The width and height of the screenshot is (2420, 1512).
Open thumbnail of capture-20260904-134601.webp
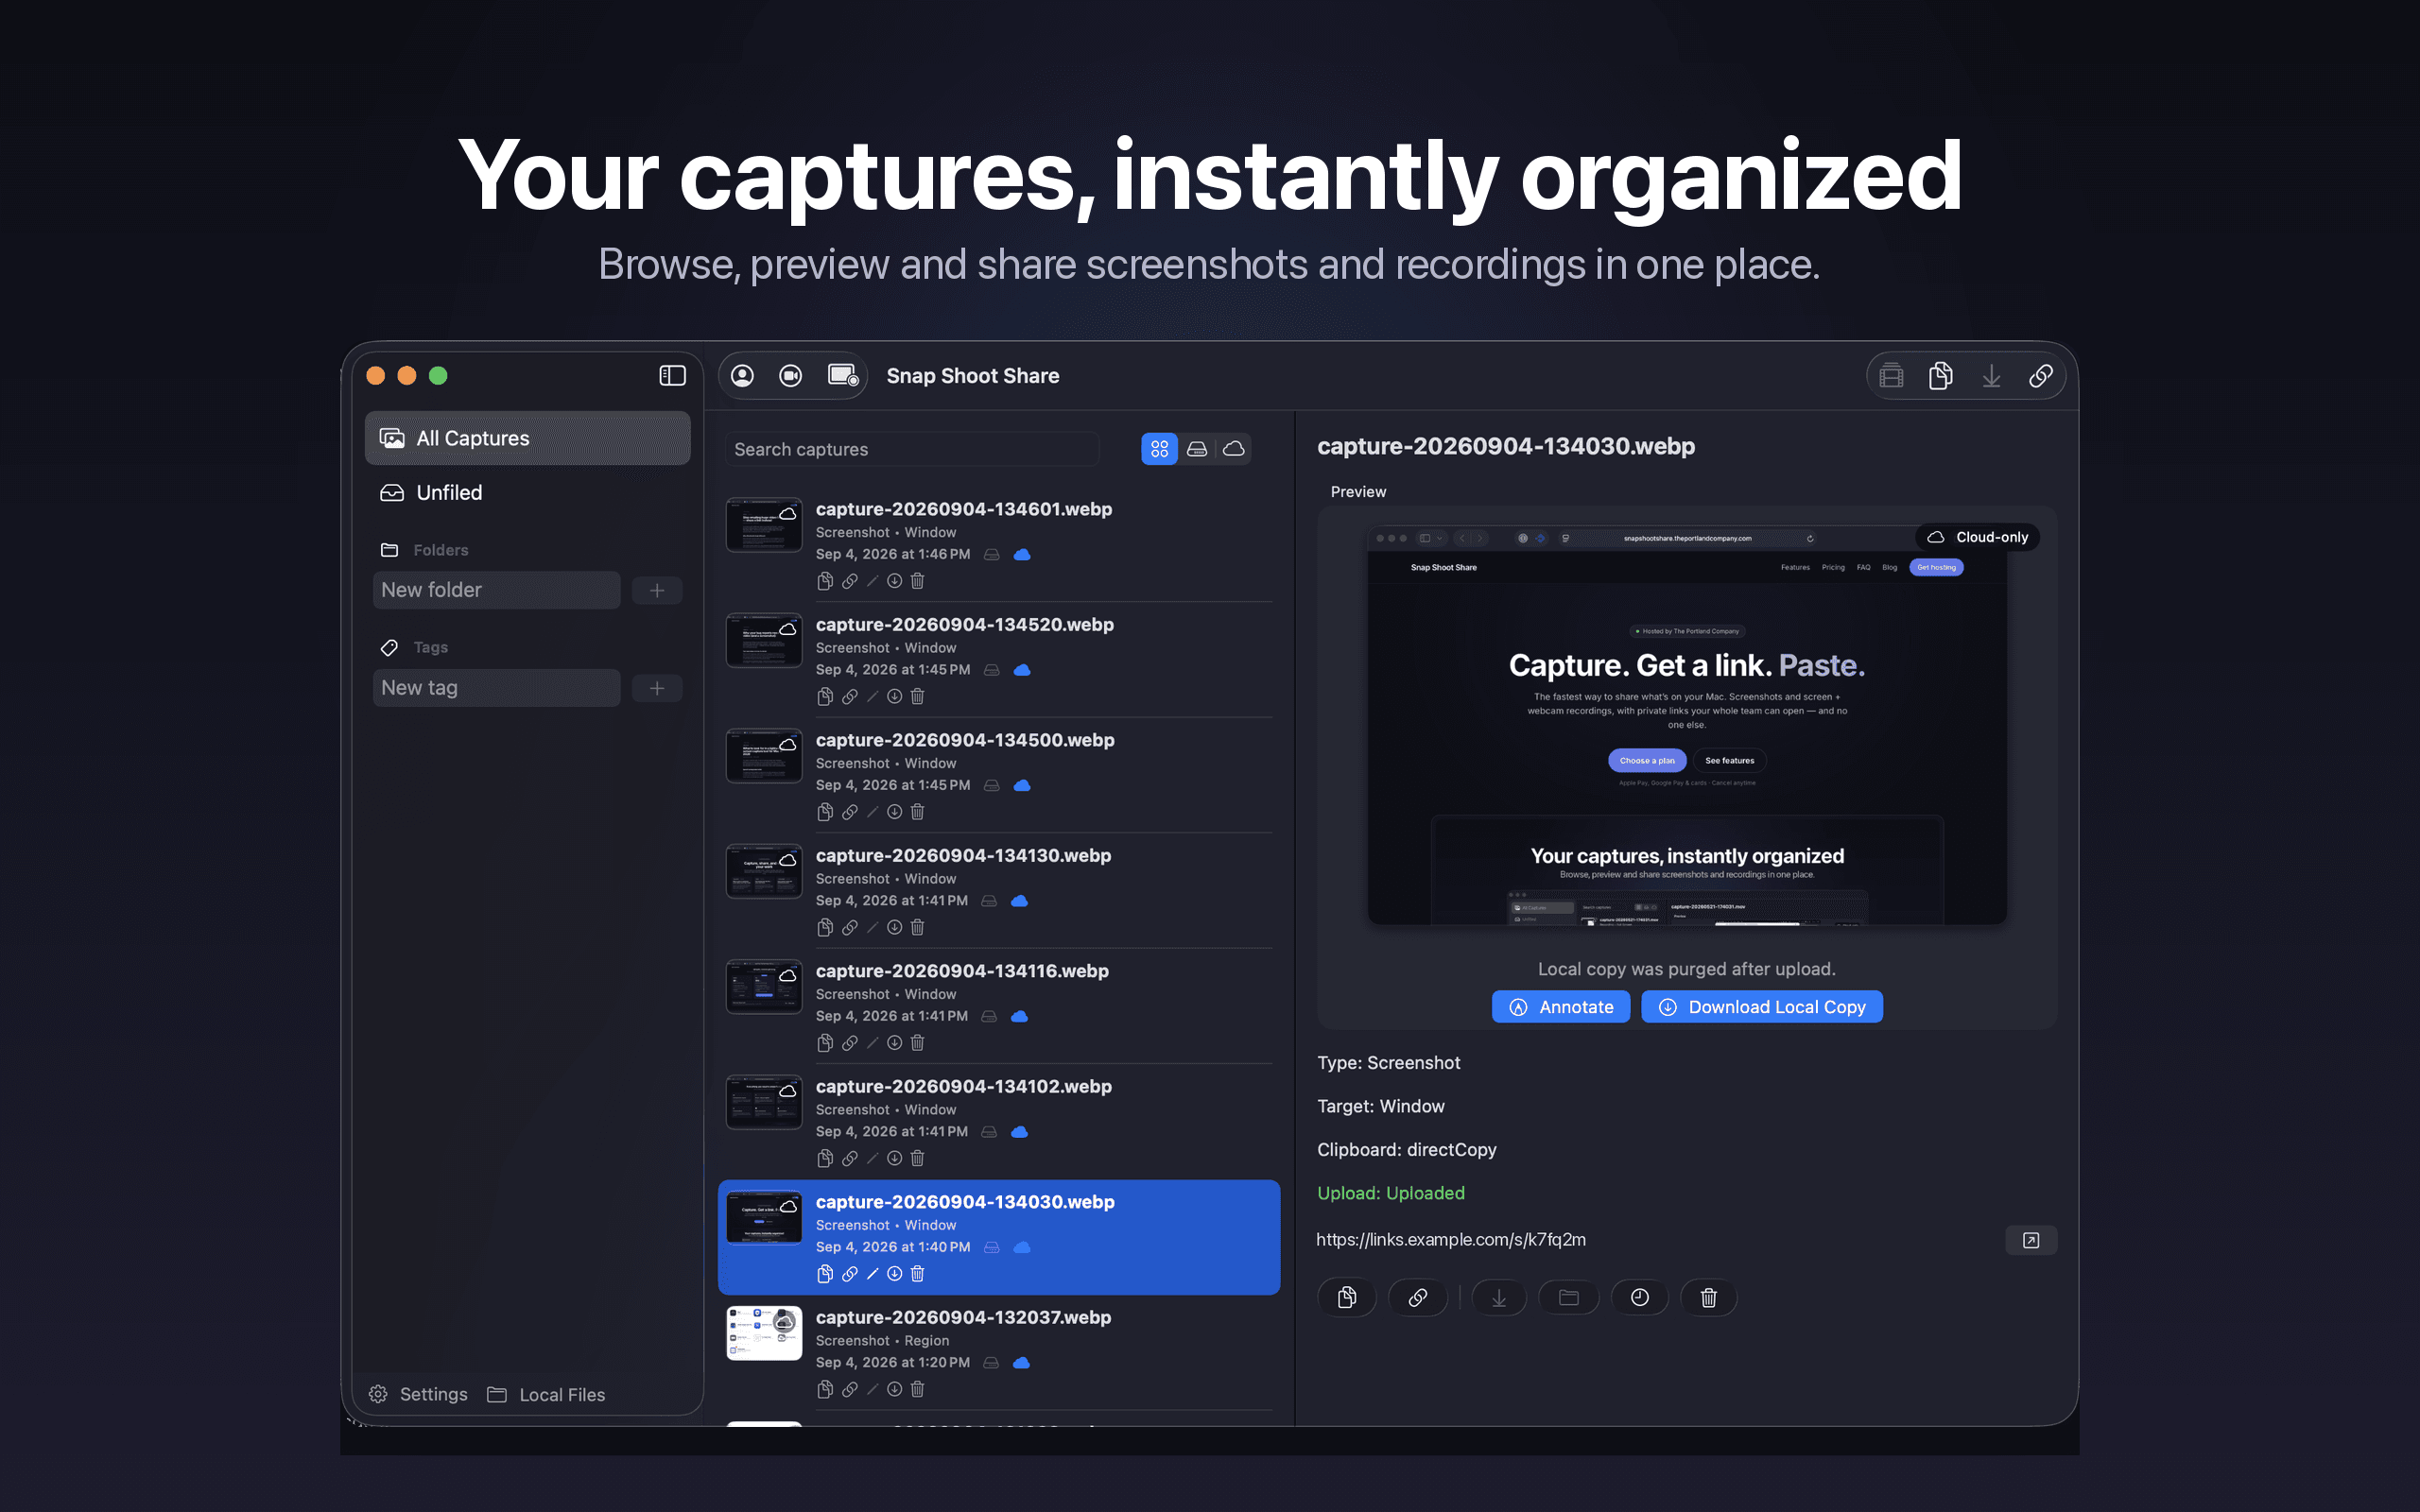[764, 525]
